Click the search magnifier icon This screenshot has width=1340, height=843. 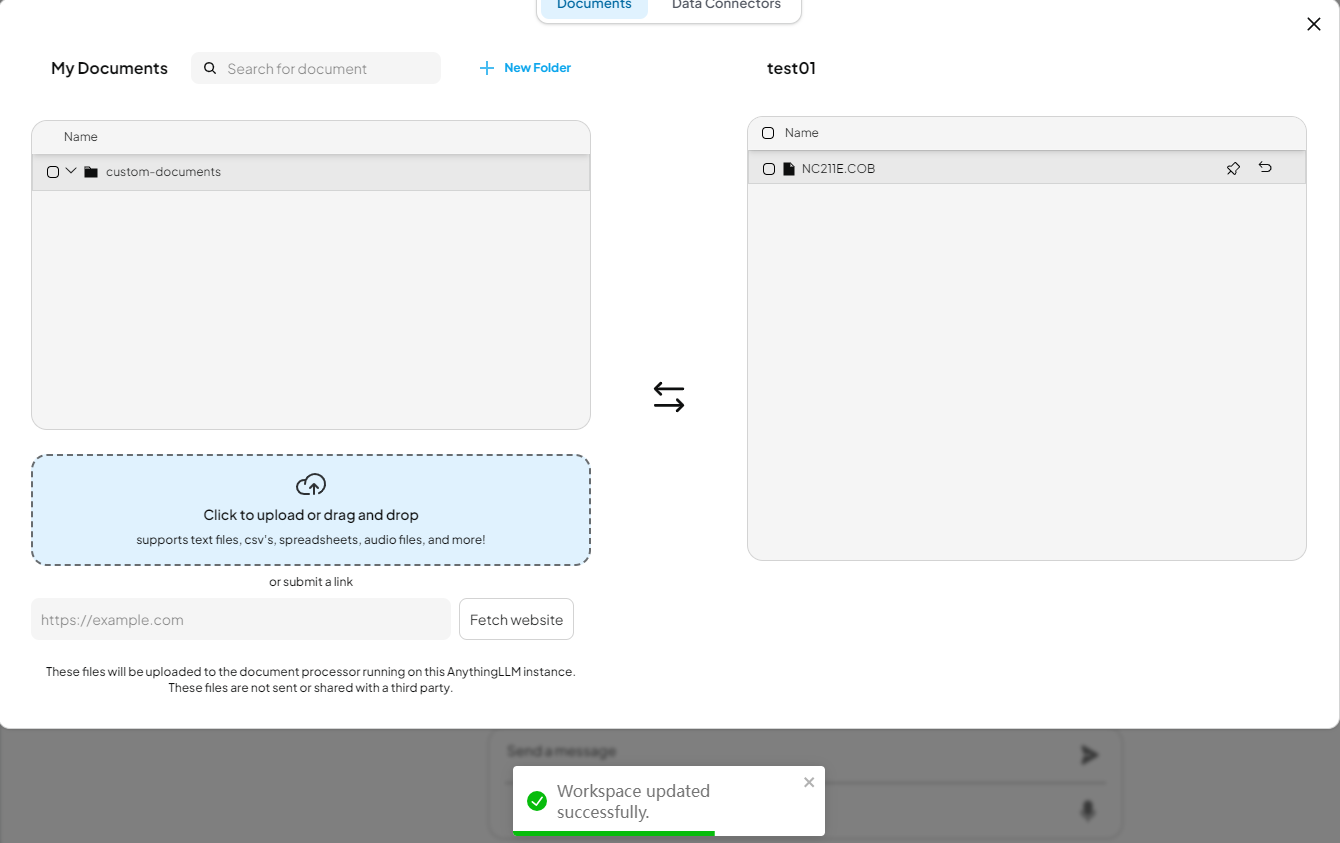click(x=210, y=68)
